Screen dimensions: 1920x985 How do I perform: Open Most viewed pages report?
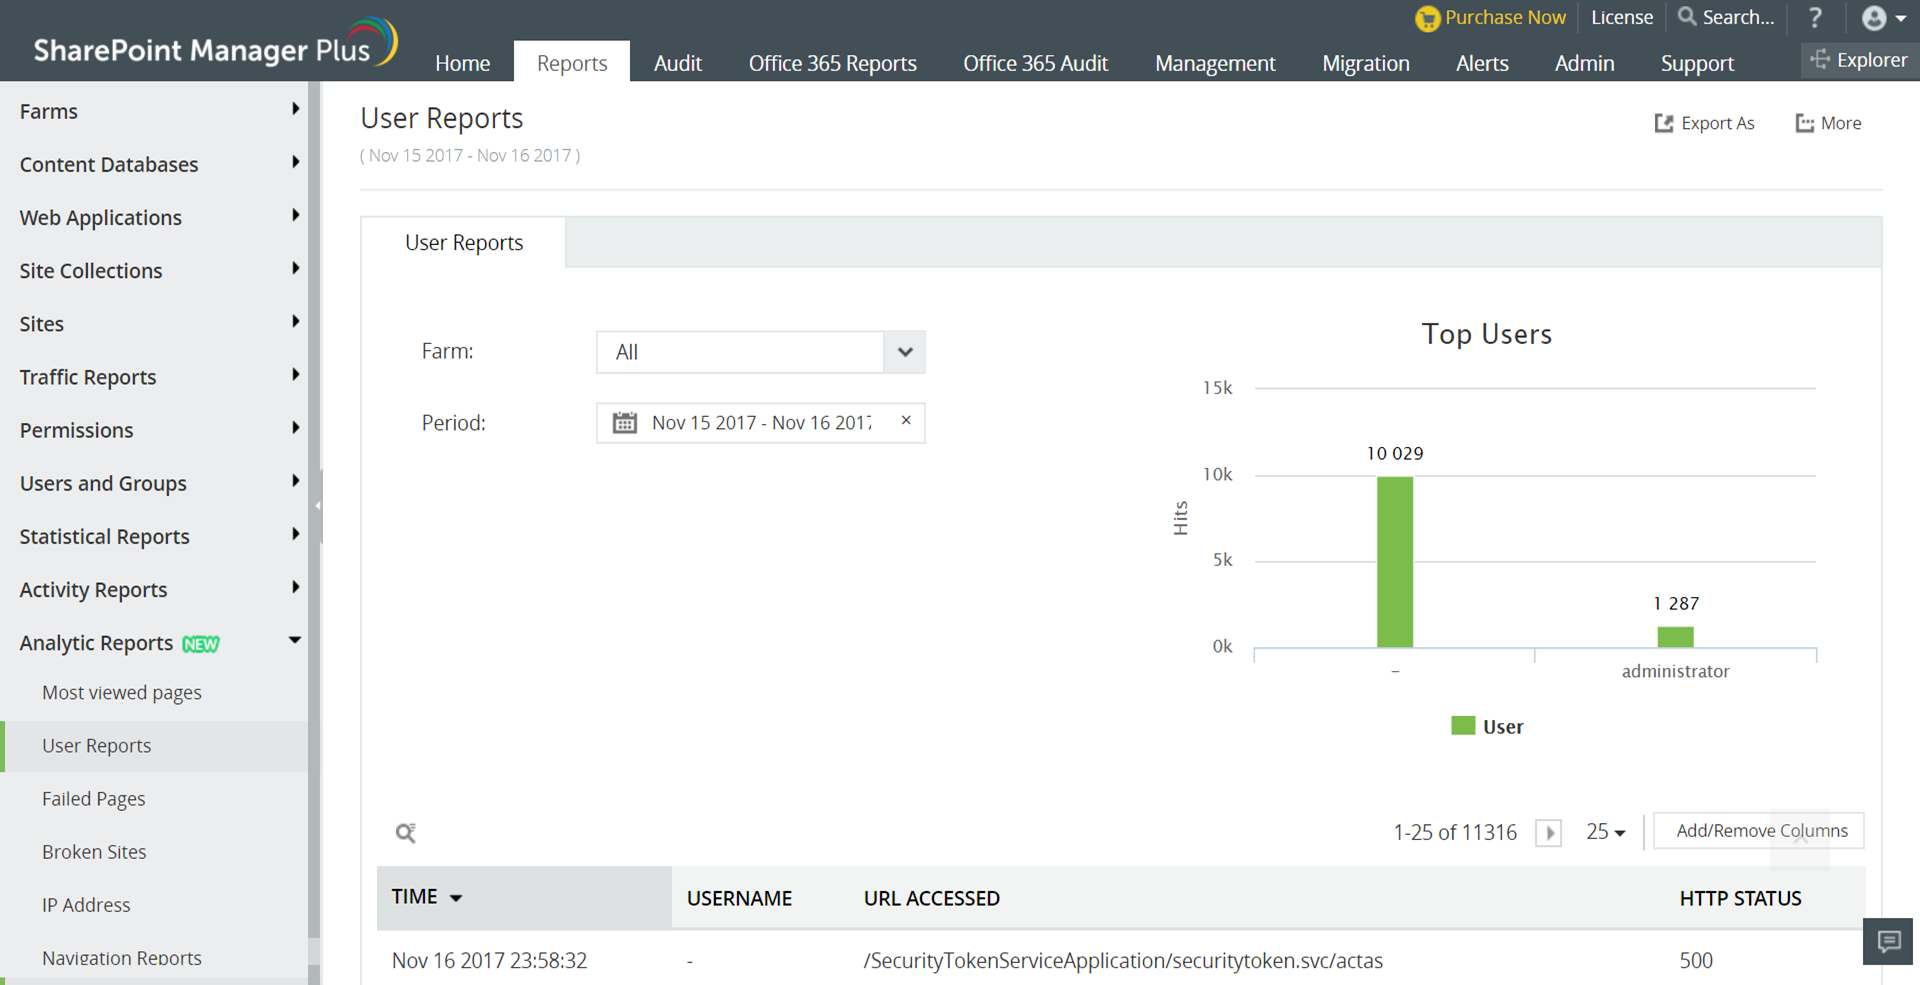tap(122, 692)
